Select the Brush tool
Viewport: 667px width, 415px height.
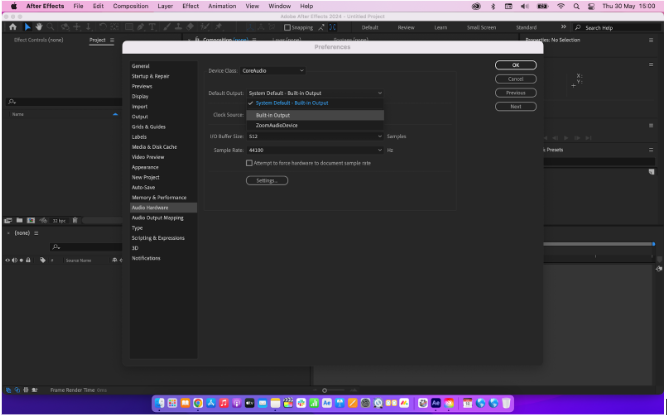[167, 27]
